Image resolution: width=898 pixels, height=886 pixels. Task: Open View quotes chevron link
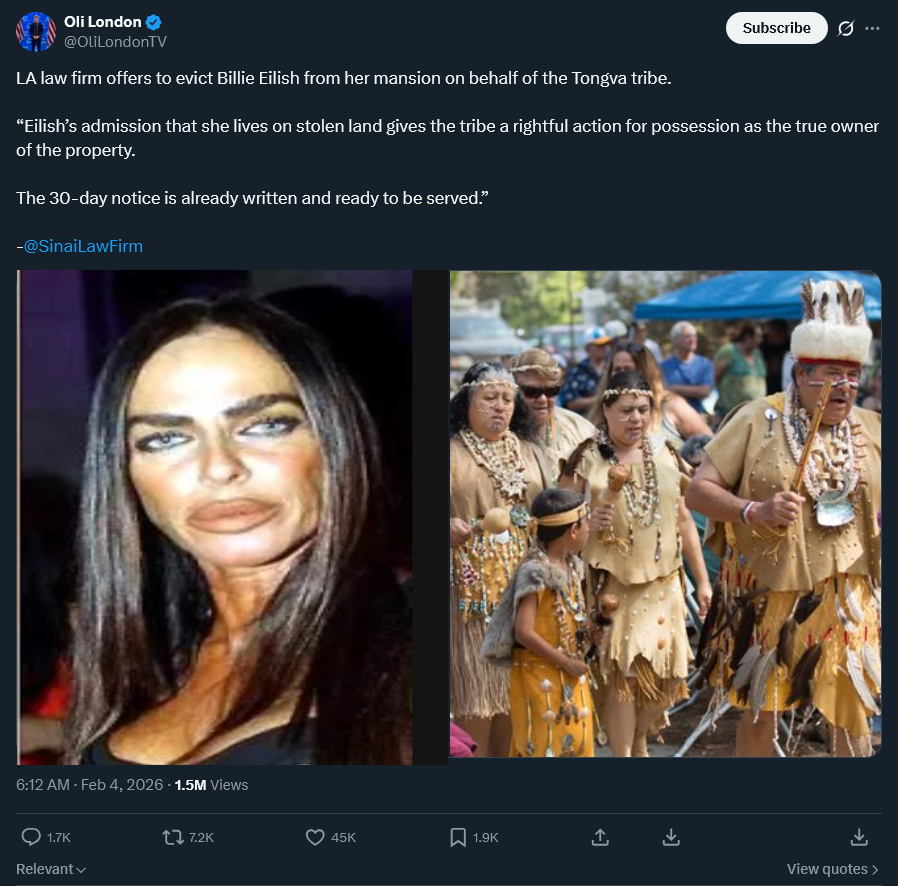coord(832,869)
